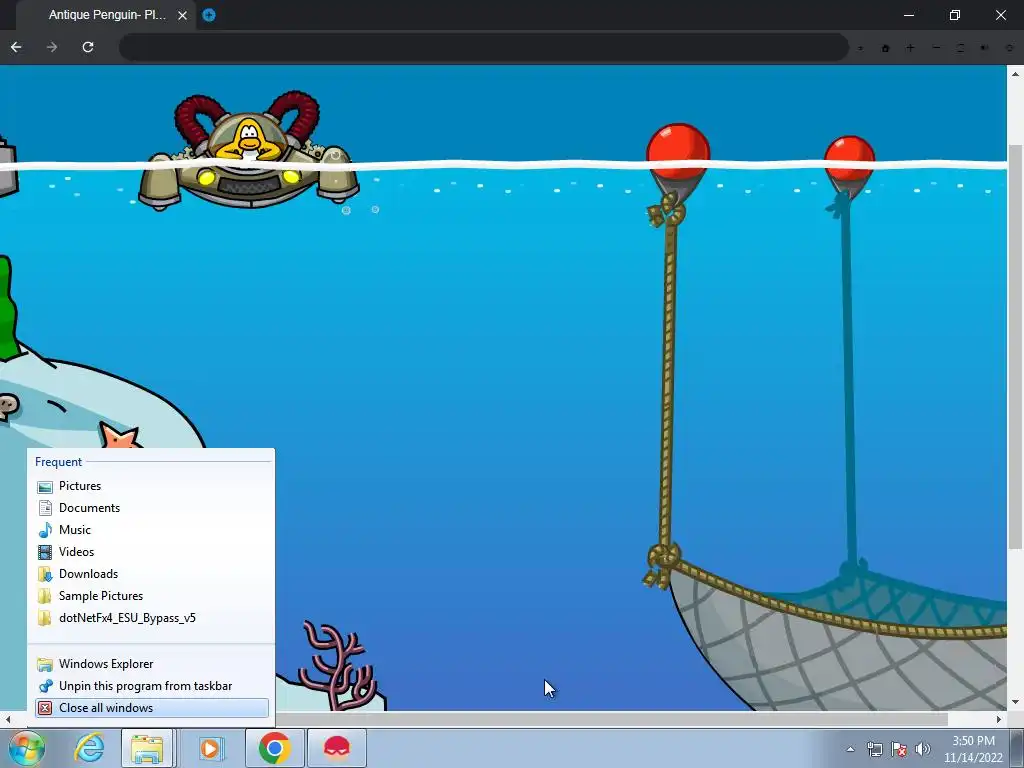Close the Antique Penguin tab
Image resolution: width=1024 pixels, height=768 pixels.
183,15
